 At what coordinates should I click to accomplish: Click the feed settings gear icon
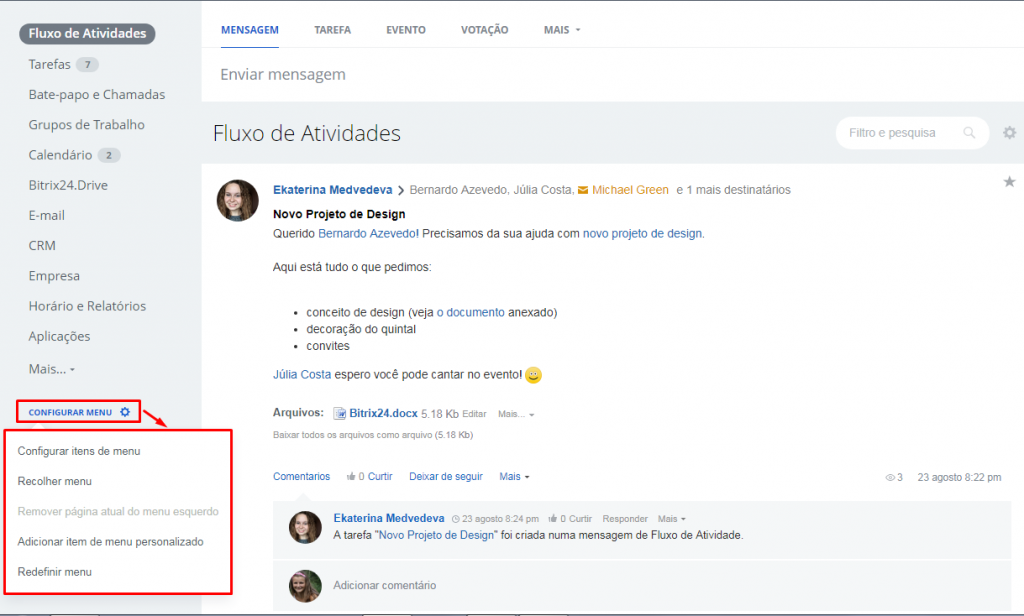point(1010,133)
